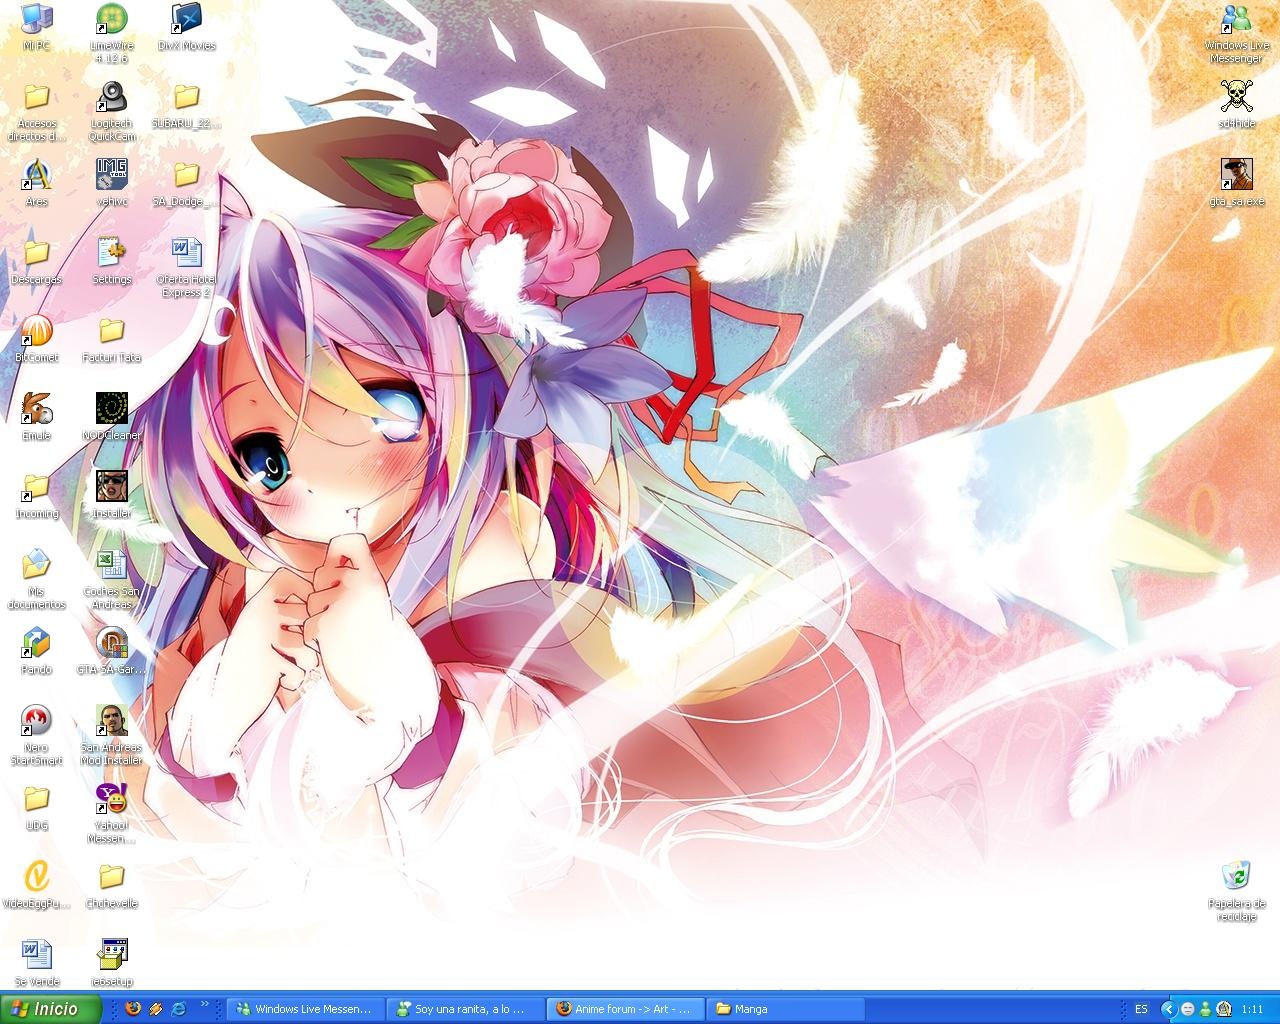
Task: Launch San Andreas Mod Installer shortcut
Action: pyautogui.click(x=111, y=737)
